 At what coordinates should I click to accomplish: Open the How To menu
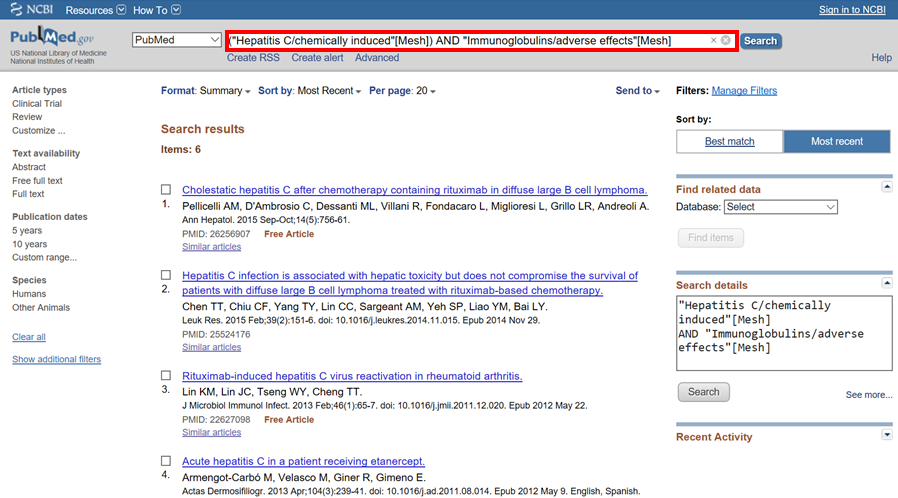coord(156,10)
